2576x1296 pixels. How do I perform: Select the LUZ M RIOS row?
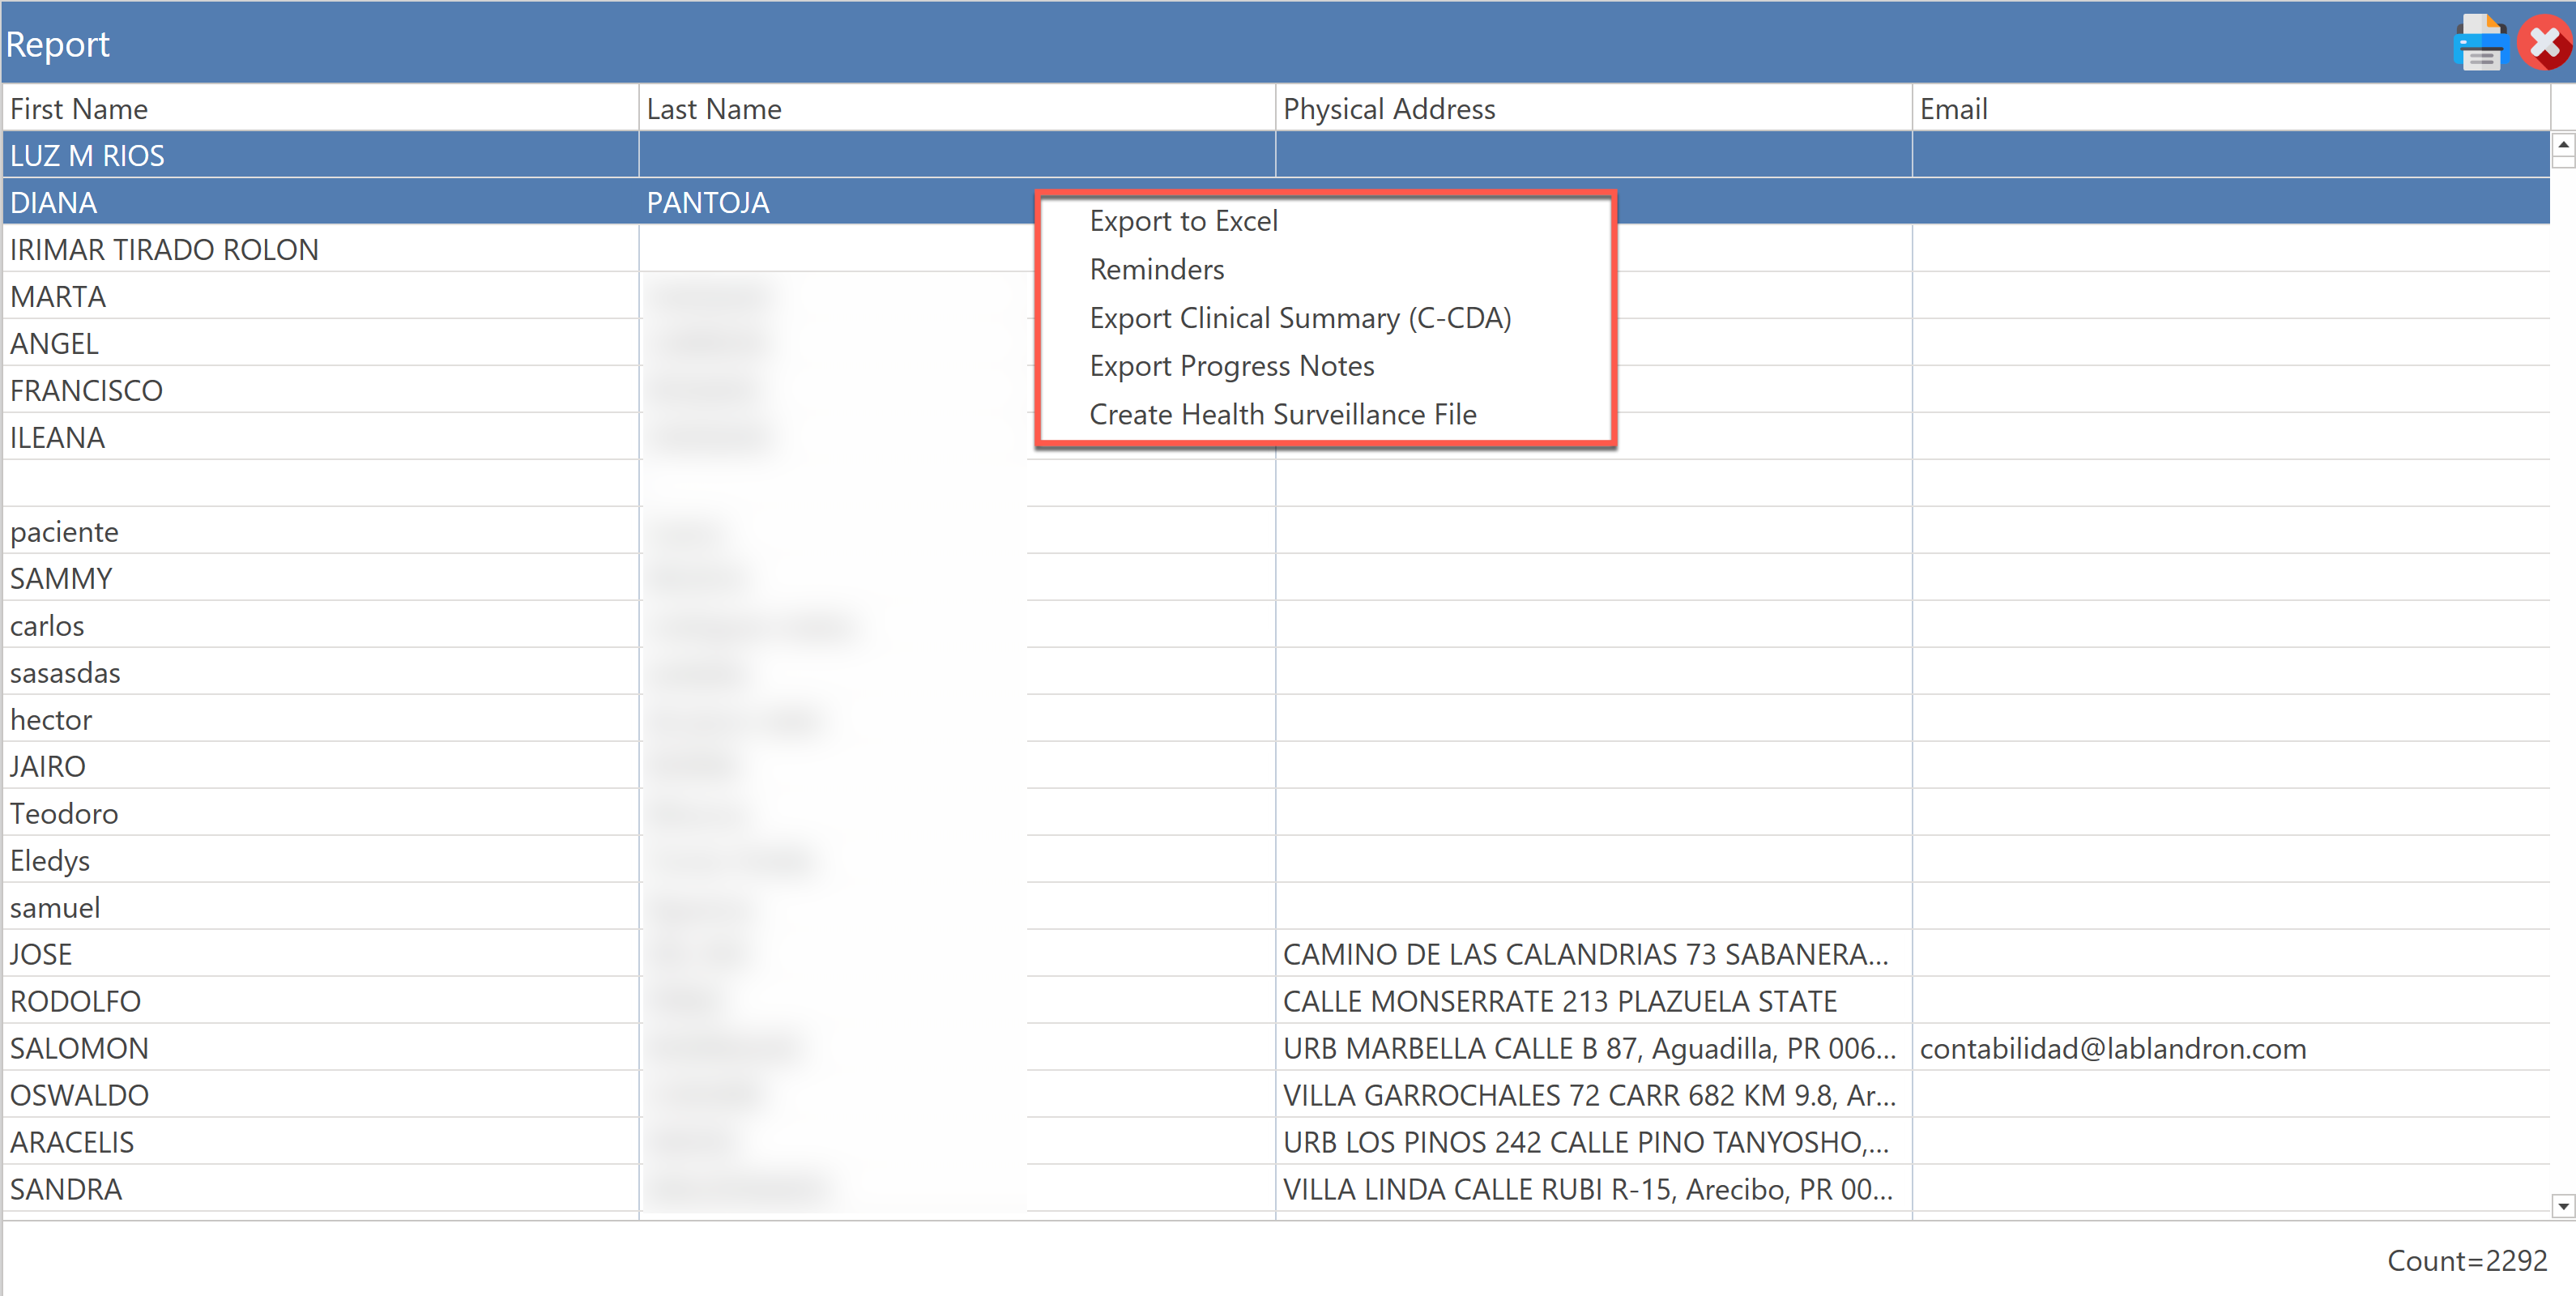coord(88,156)
